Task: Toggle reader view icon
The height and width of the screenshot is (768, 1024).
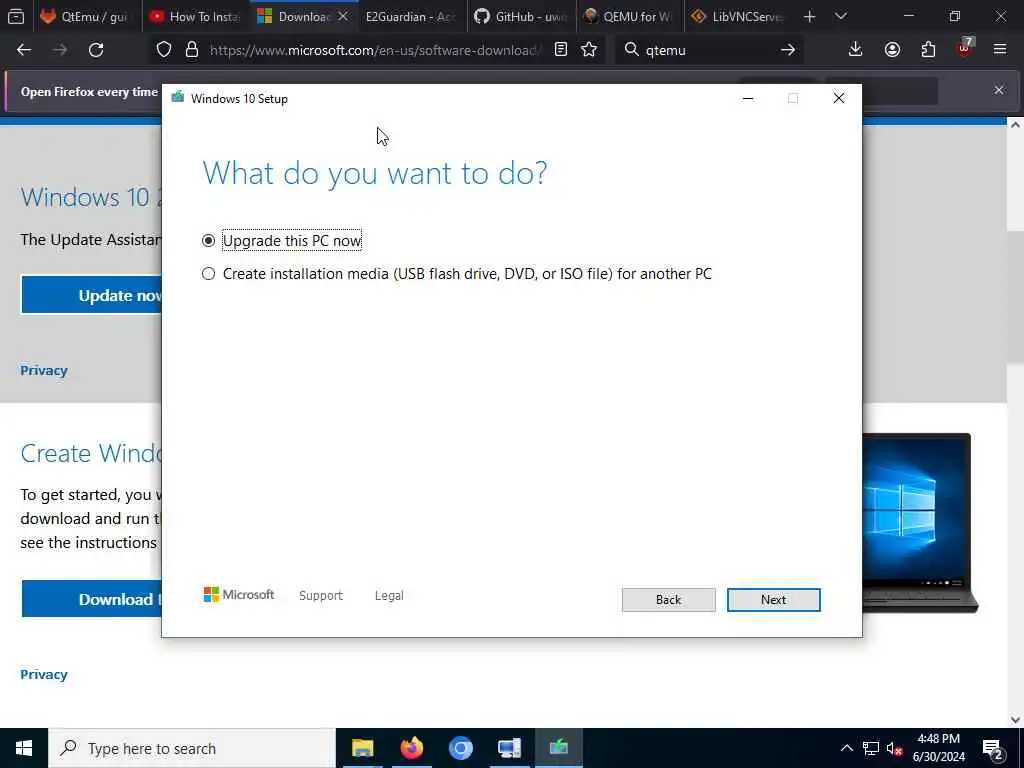Action: pos(560,50)
